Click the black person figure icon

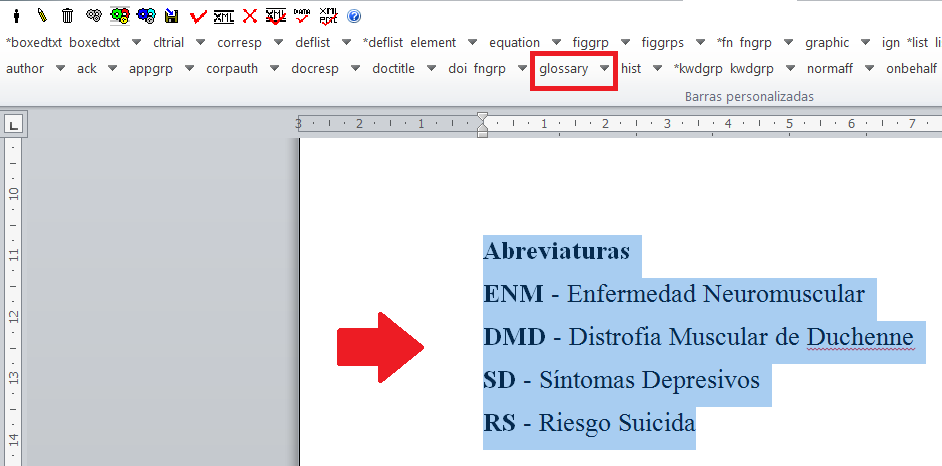pyautogui.click(x=16, y=16)
